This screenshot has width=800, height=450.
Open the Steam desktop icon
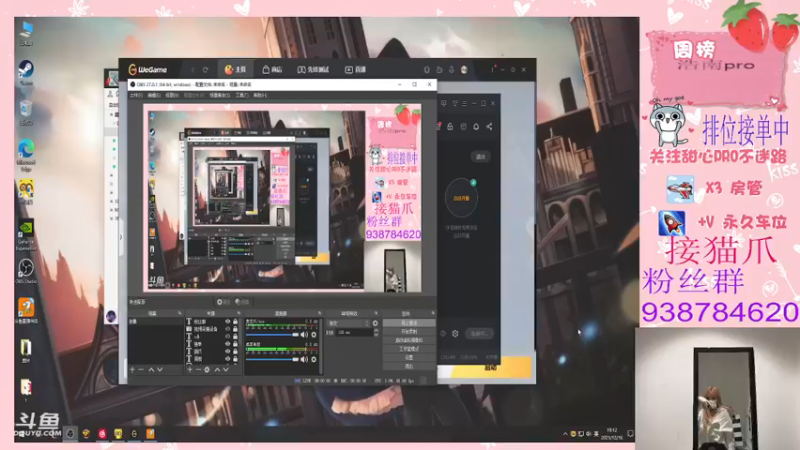pos(26,72)
